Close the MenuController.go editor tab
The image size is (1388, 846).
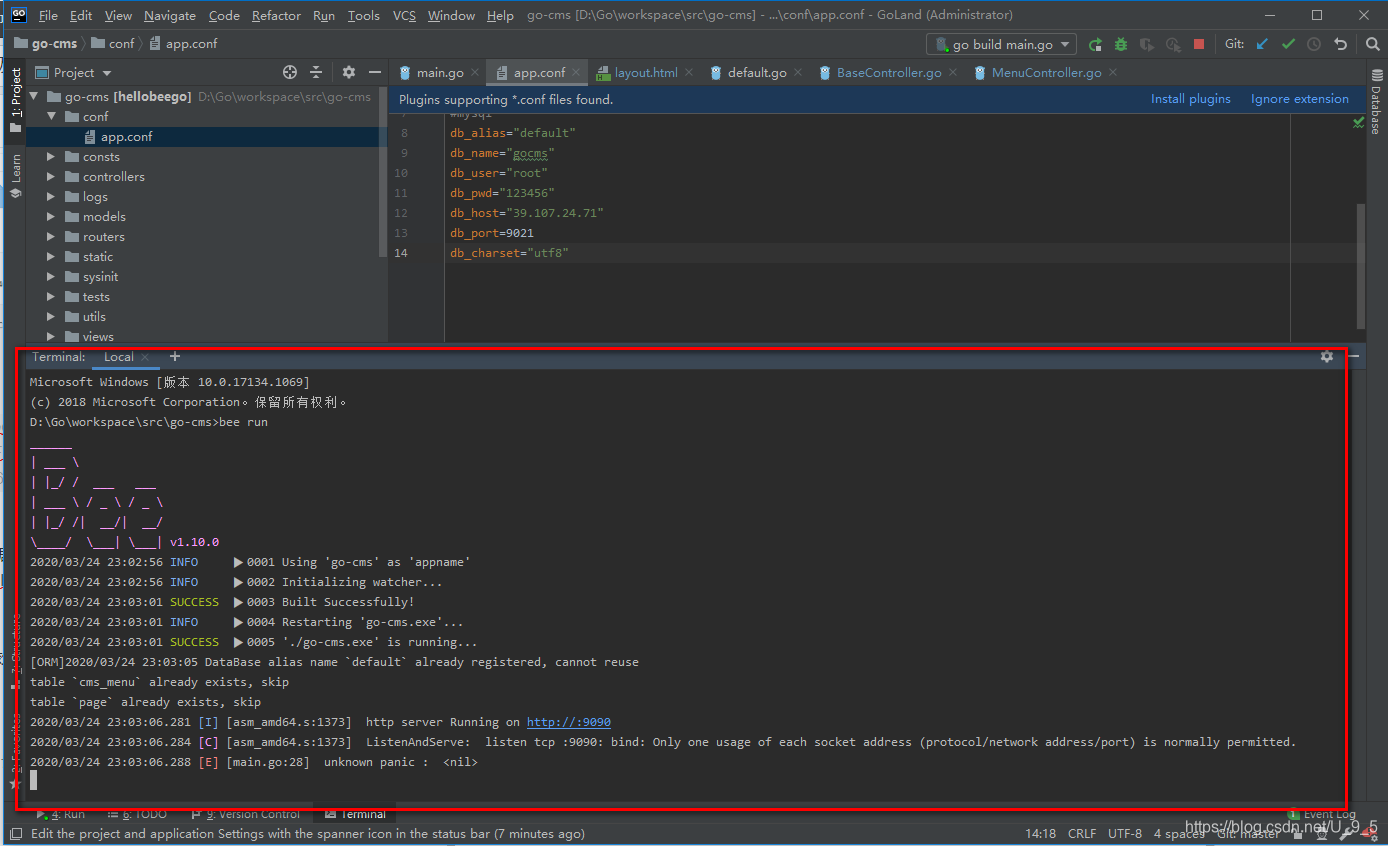[x=1113, y=73]
